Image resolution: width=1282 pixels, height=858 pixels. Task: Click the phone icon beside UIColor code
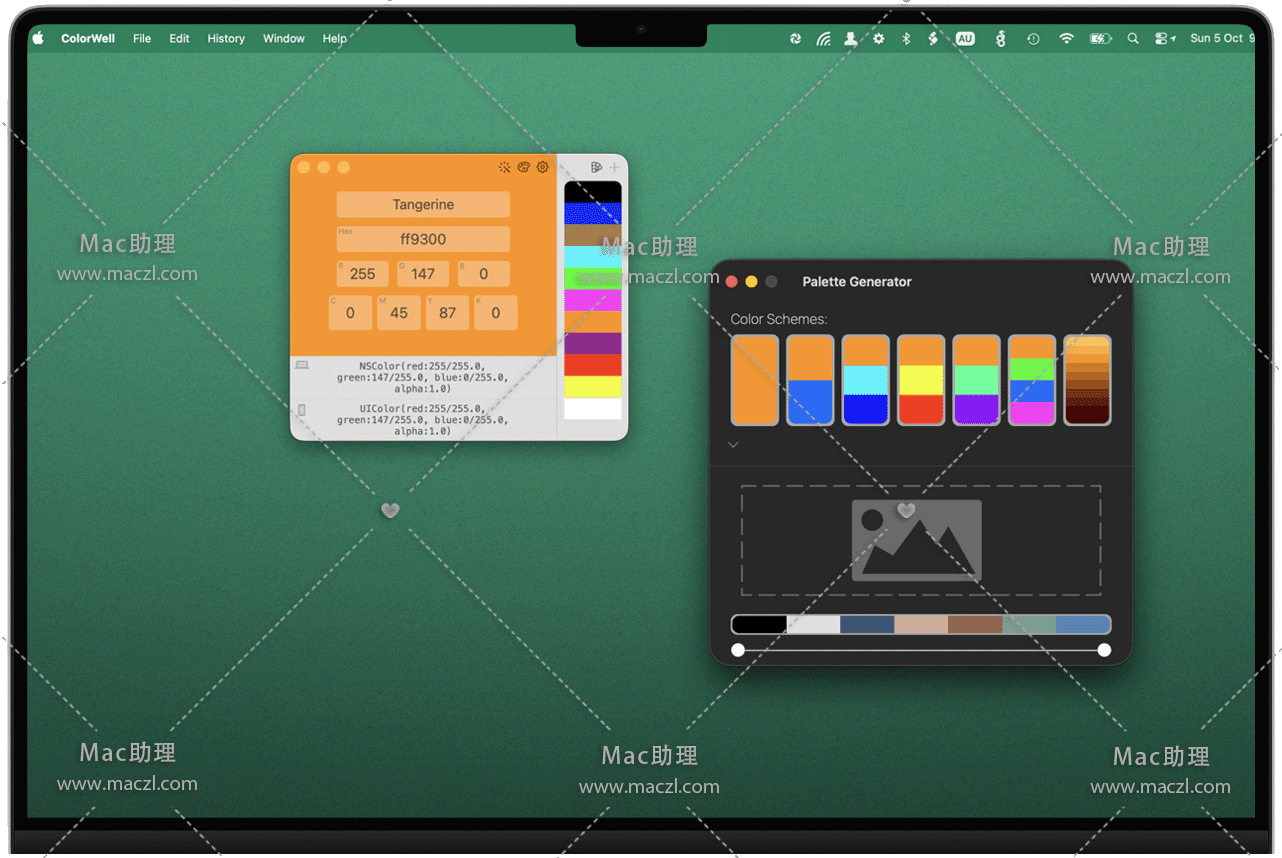[302, 409]
